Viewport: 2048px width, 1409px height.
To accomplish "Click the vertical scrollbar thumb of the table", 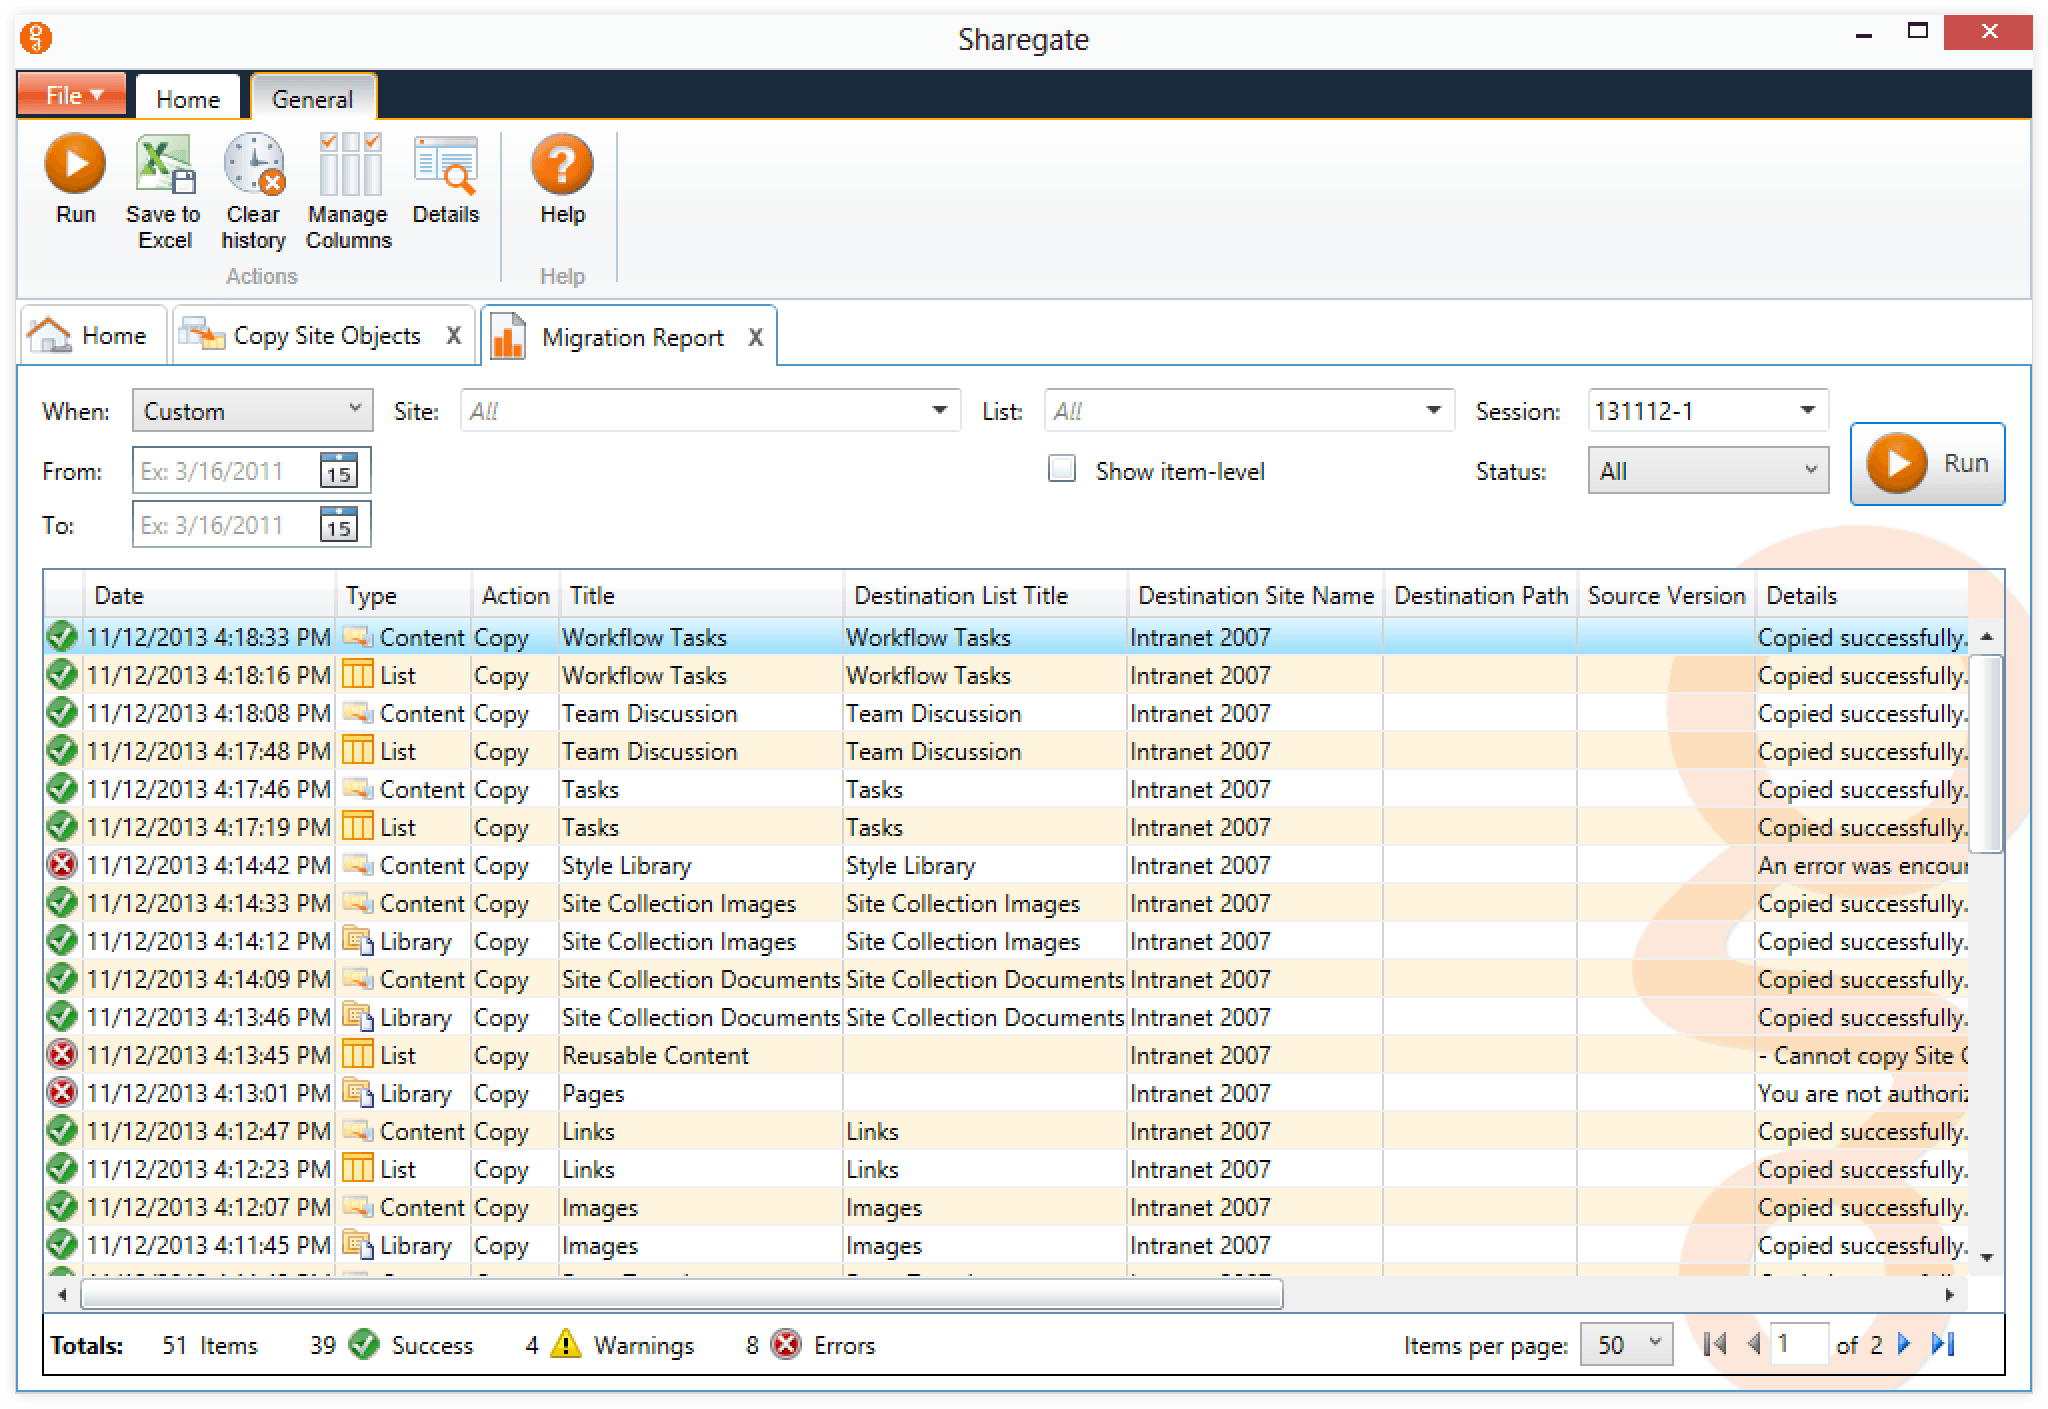I will (1986, 754).
